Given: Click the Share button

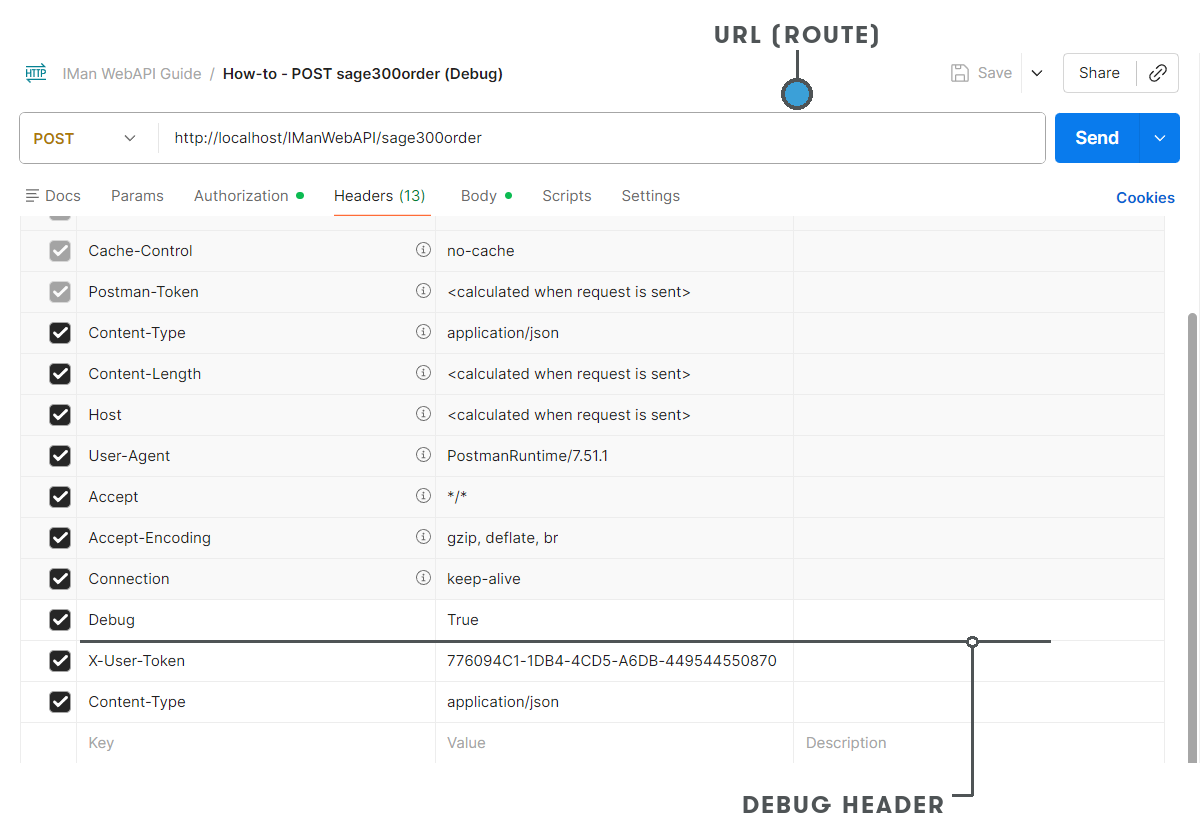Looking at the screenshot, I should point(1099,73).
